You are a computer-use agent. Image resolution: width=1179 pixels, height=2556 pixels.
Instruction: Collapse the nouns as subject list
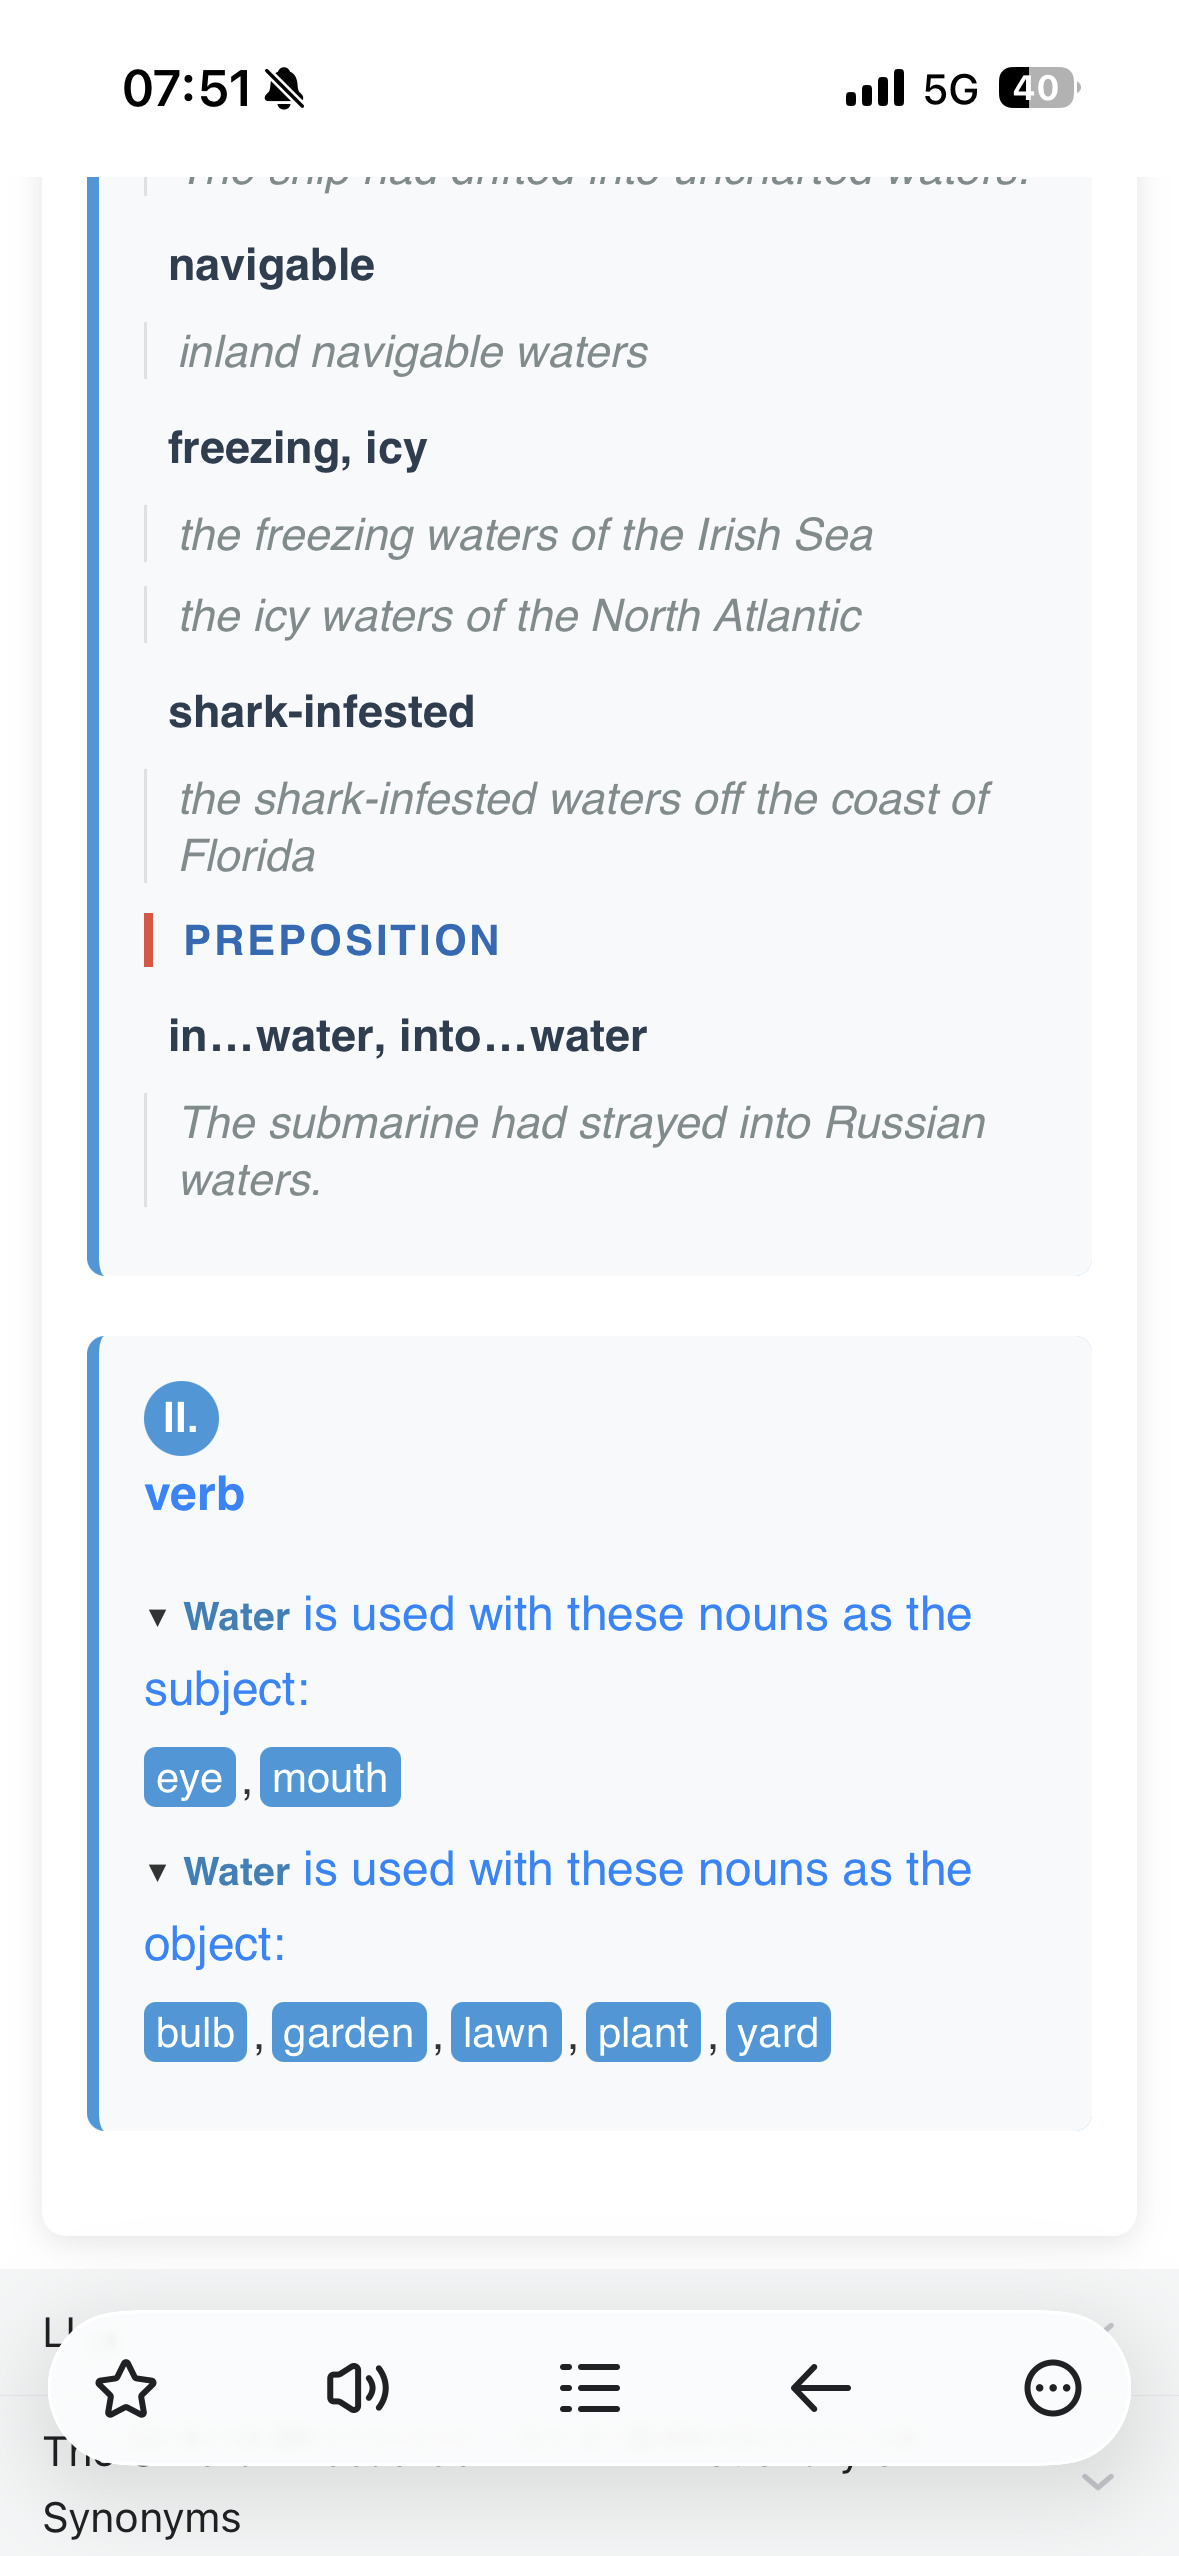click(x=157, y=1617)
